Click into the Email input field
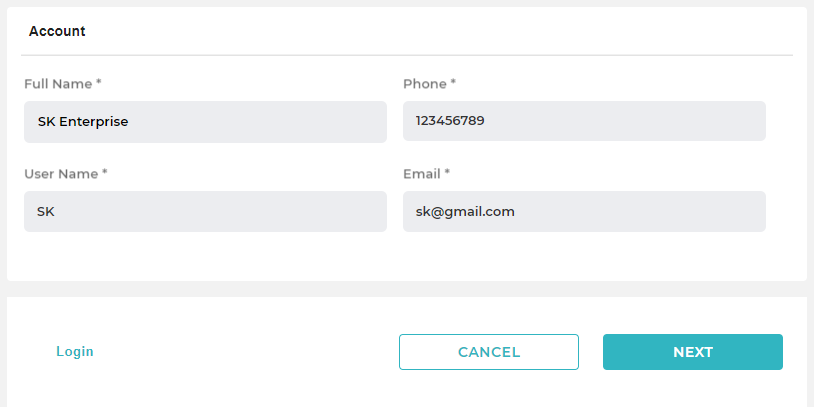814x407 pixels. tap(584, 212)
